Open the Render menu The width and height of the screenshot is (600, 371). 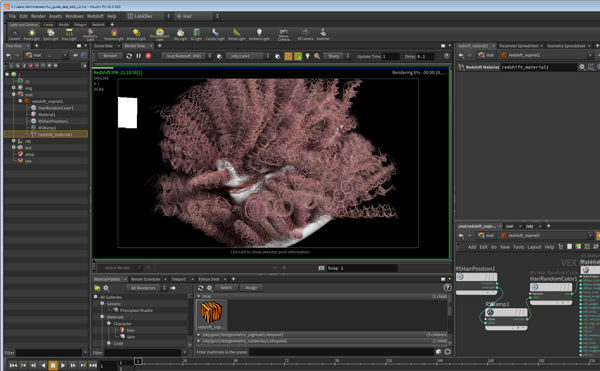click(38, 16)
